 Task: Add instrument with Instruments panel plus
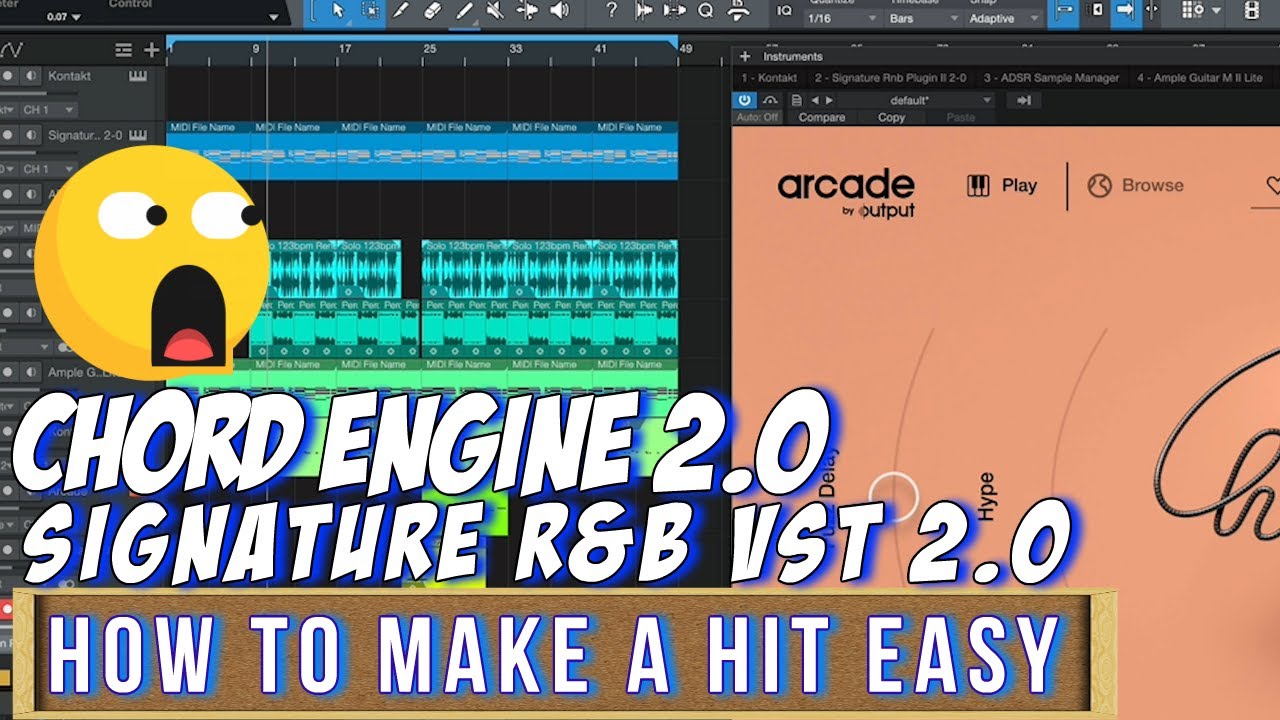745,57
